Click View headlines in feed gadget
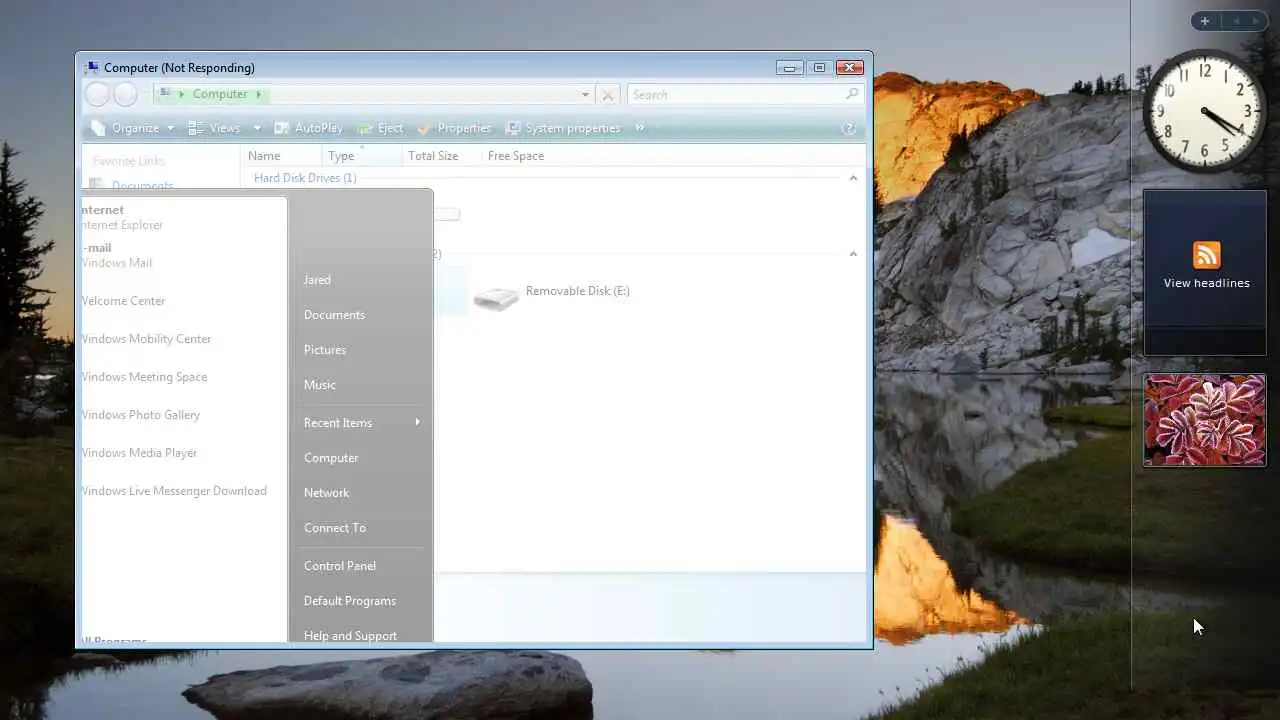The image size is (1280, 720). (1206, 283)
